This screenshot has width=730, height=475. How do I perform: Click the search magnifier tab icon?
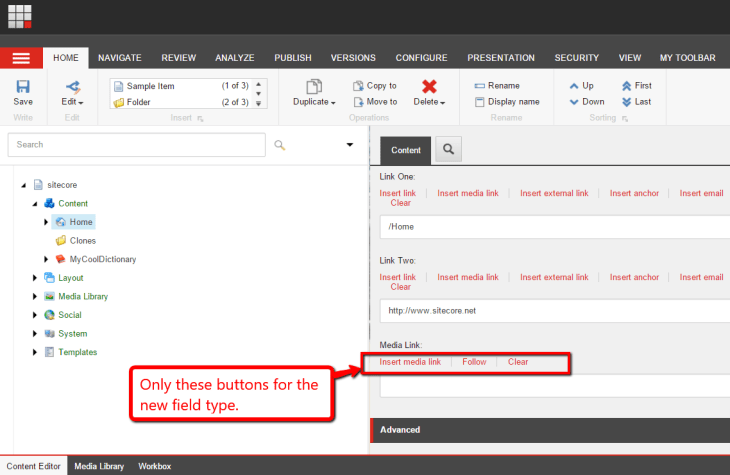(449, 149)
